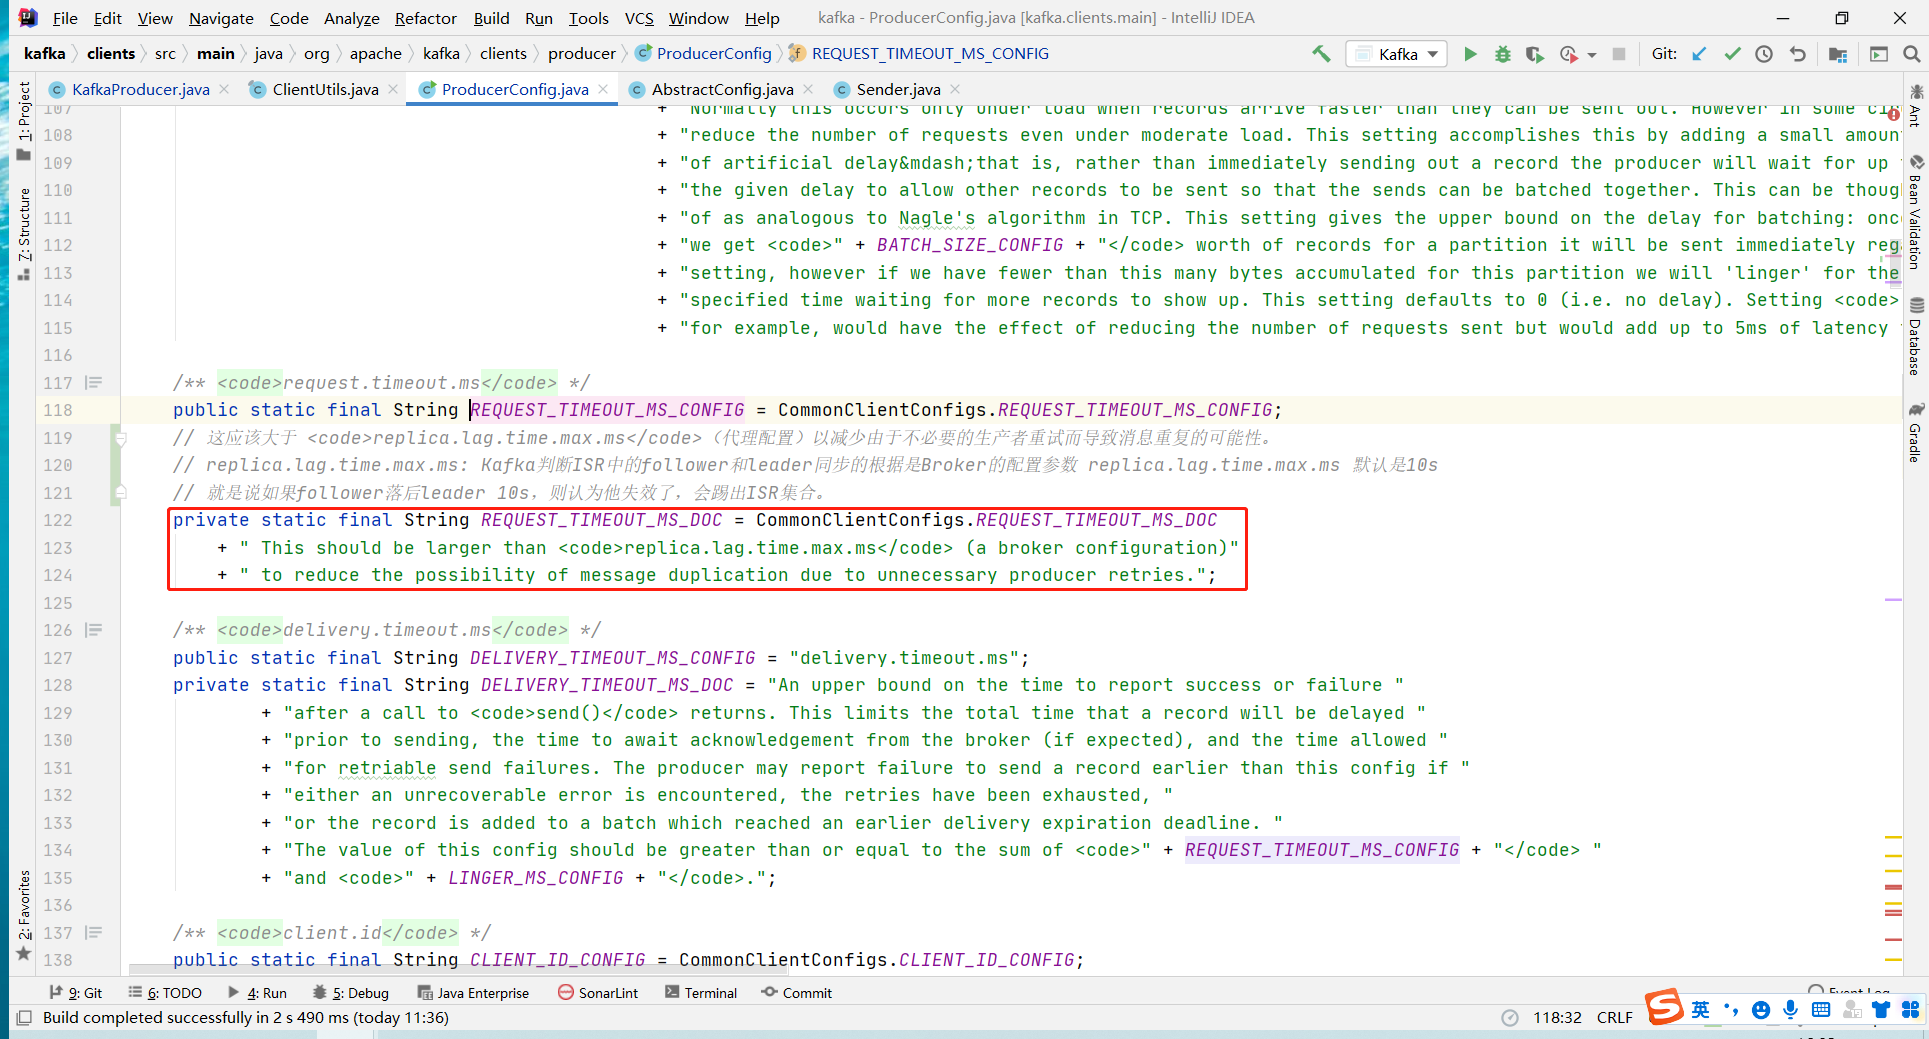Screen dimensions: 1929x1039
Task: Open the Favorites tool window
Action: (24, 915)
